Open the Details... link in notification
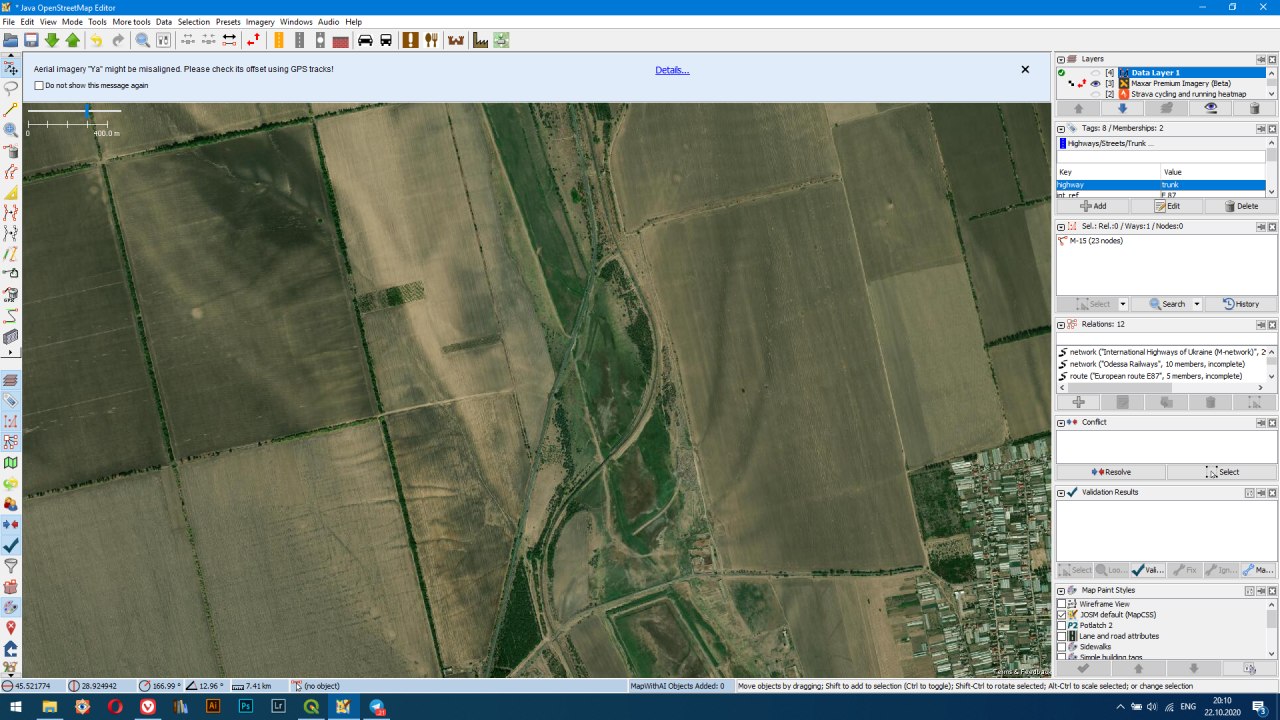Viewport: 1280px width, 720px height. pyautogui.click(x=672, y=70)
